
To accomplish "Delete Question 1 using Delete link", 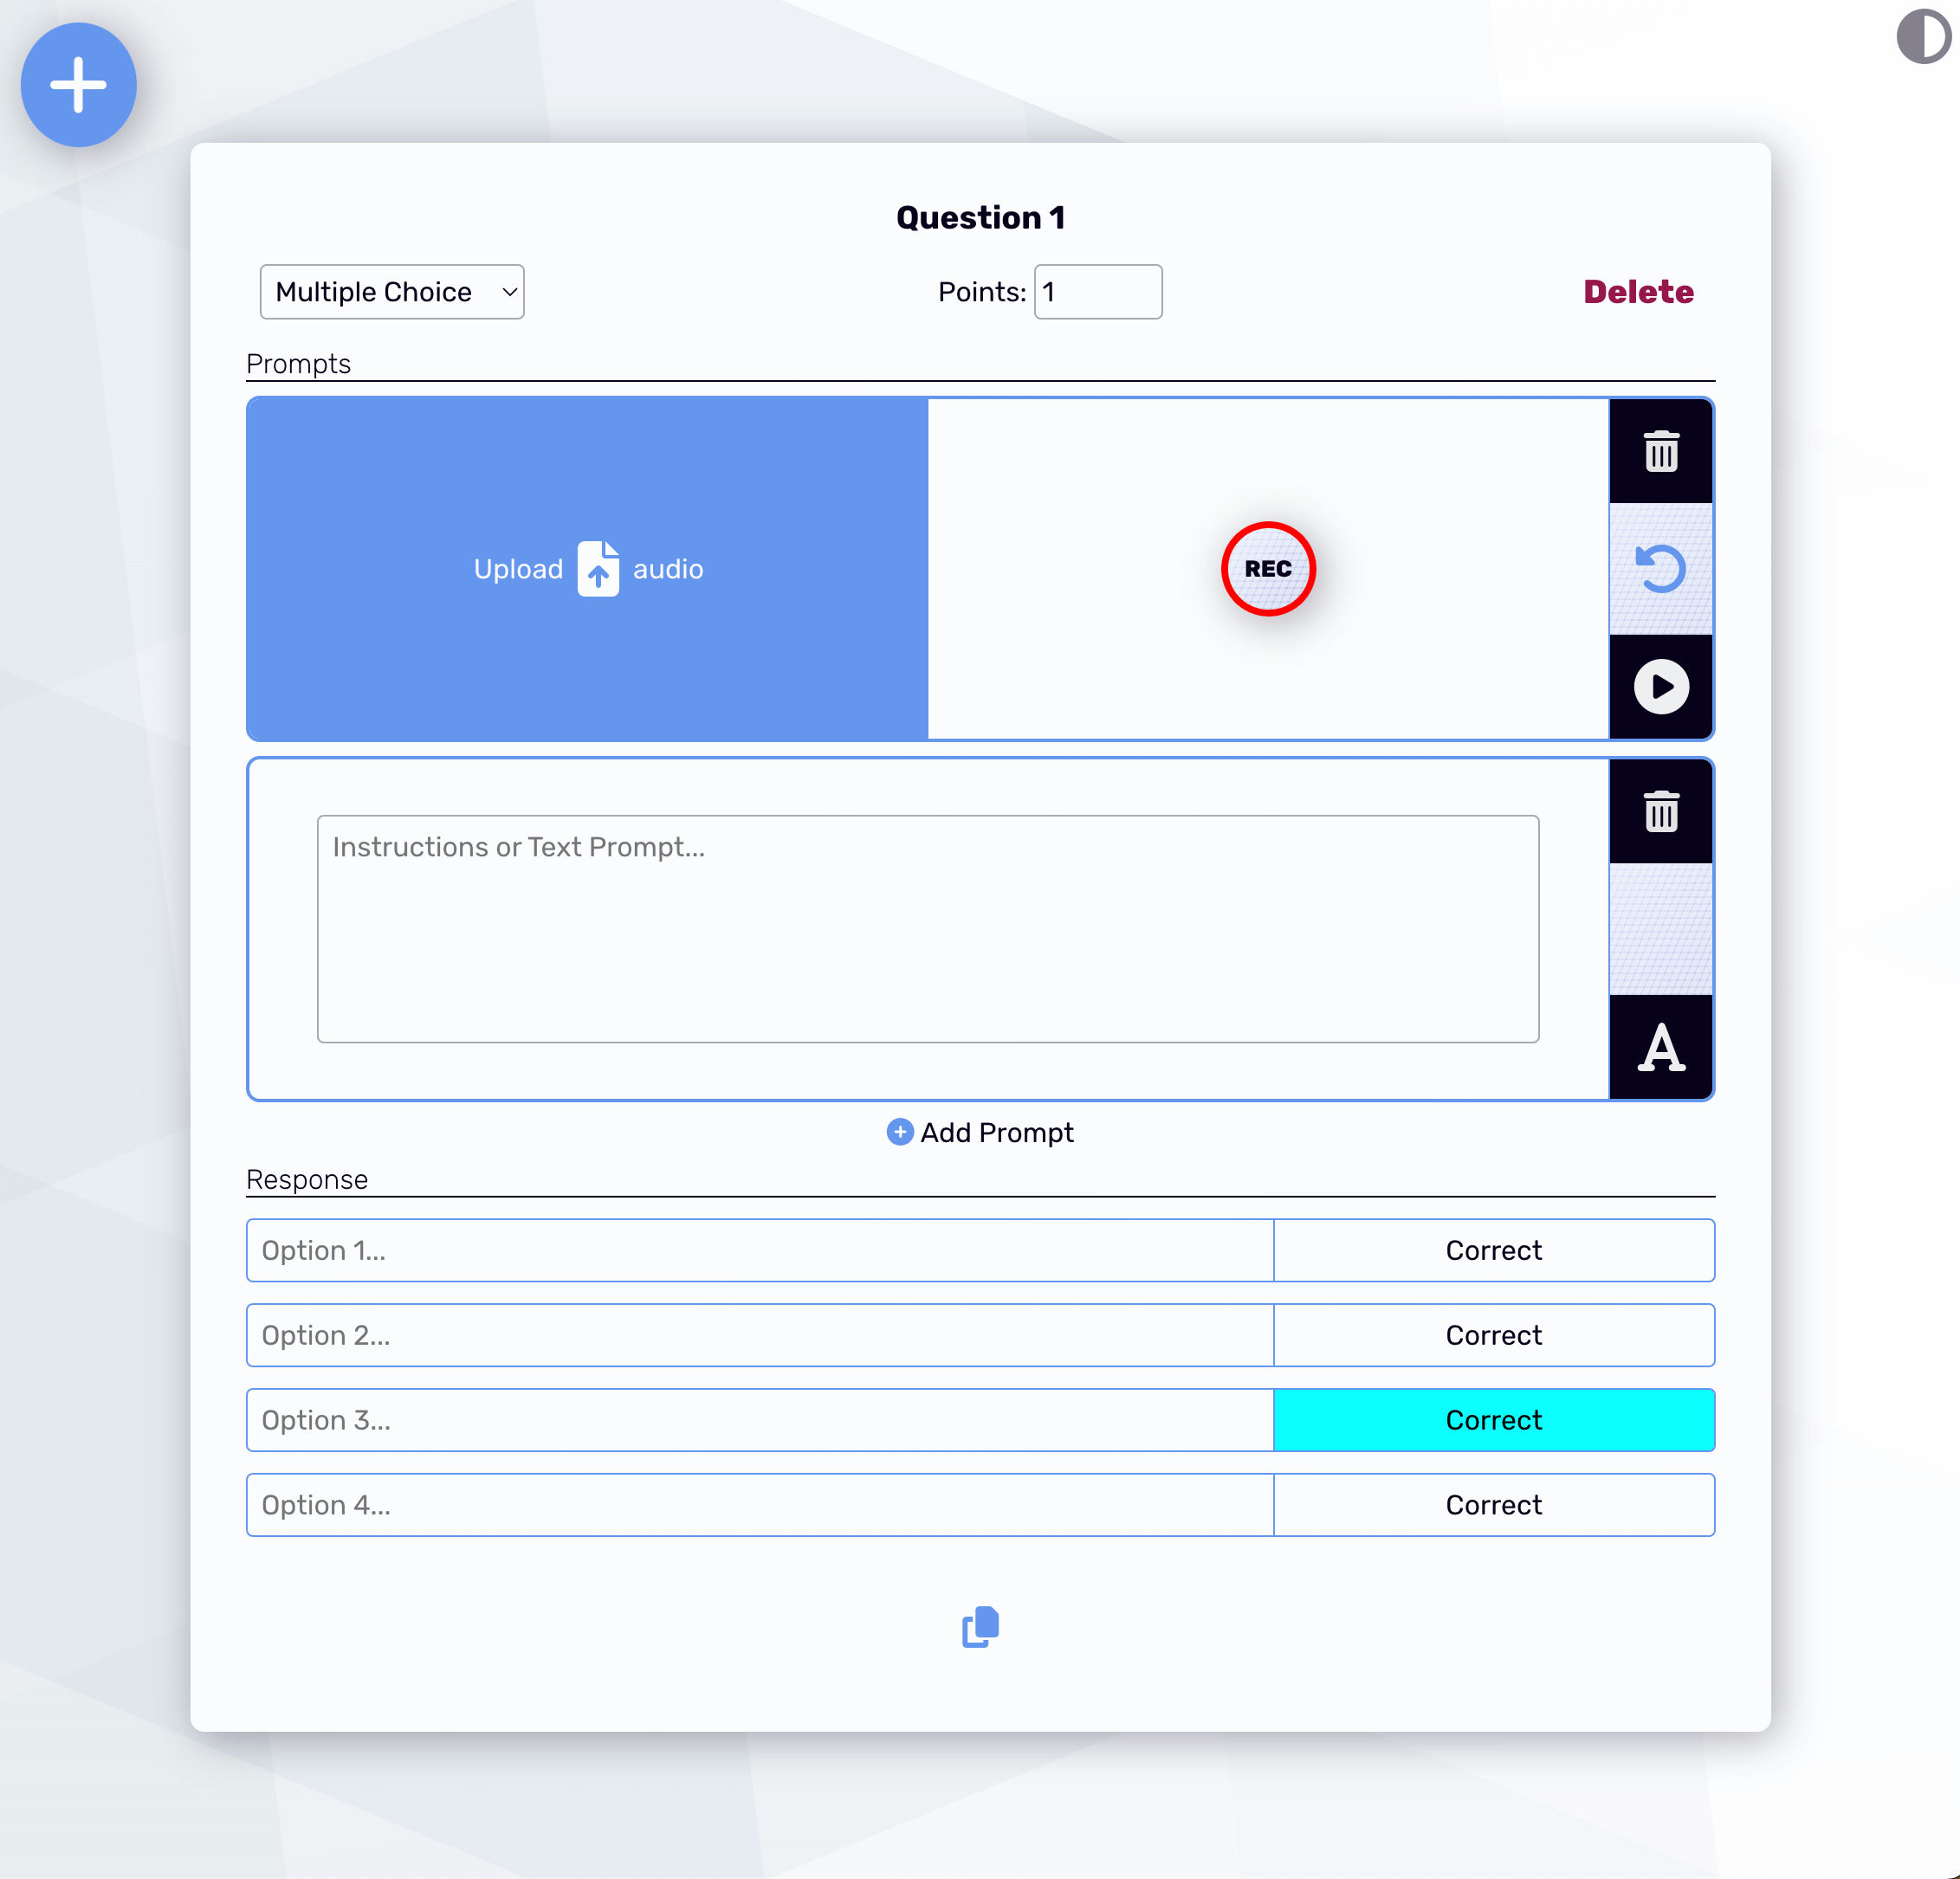I will pyautogui.click(x=1637, y=291).
